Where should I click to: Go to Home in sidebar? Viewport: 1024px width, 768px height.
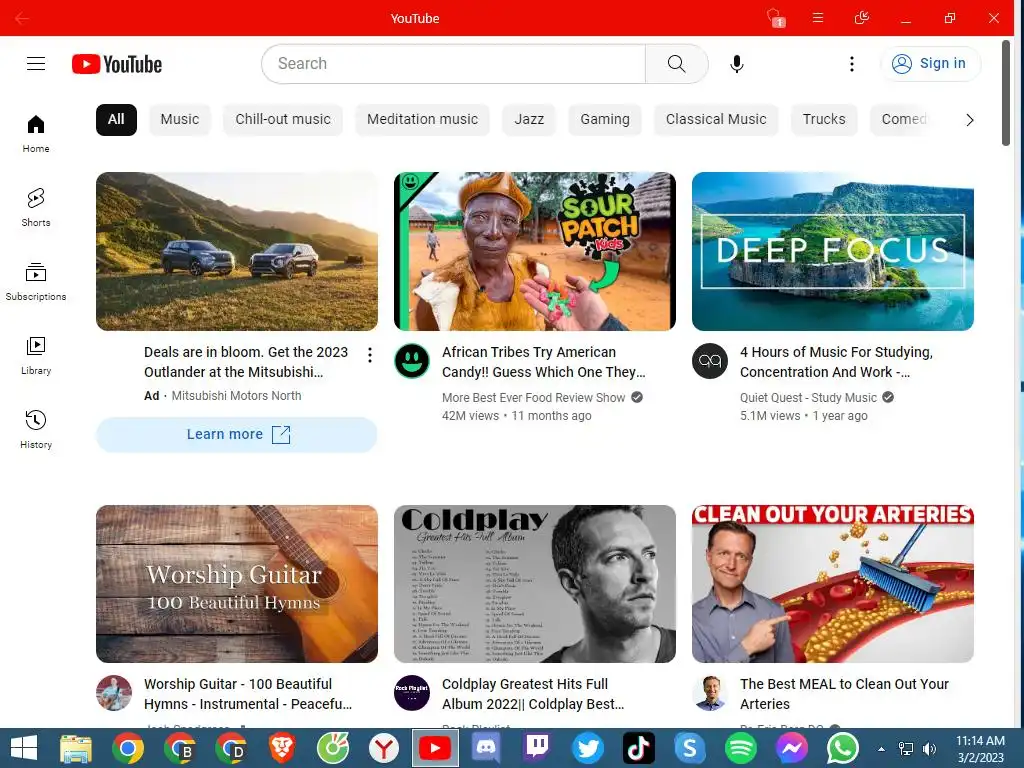coord(36,134)
